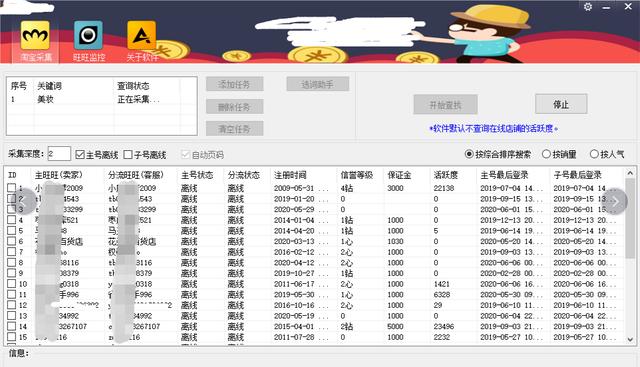Viewport: 640px width, 367px height.
Task: Click the table scrollbar up arrow
Action: point(630,173)
